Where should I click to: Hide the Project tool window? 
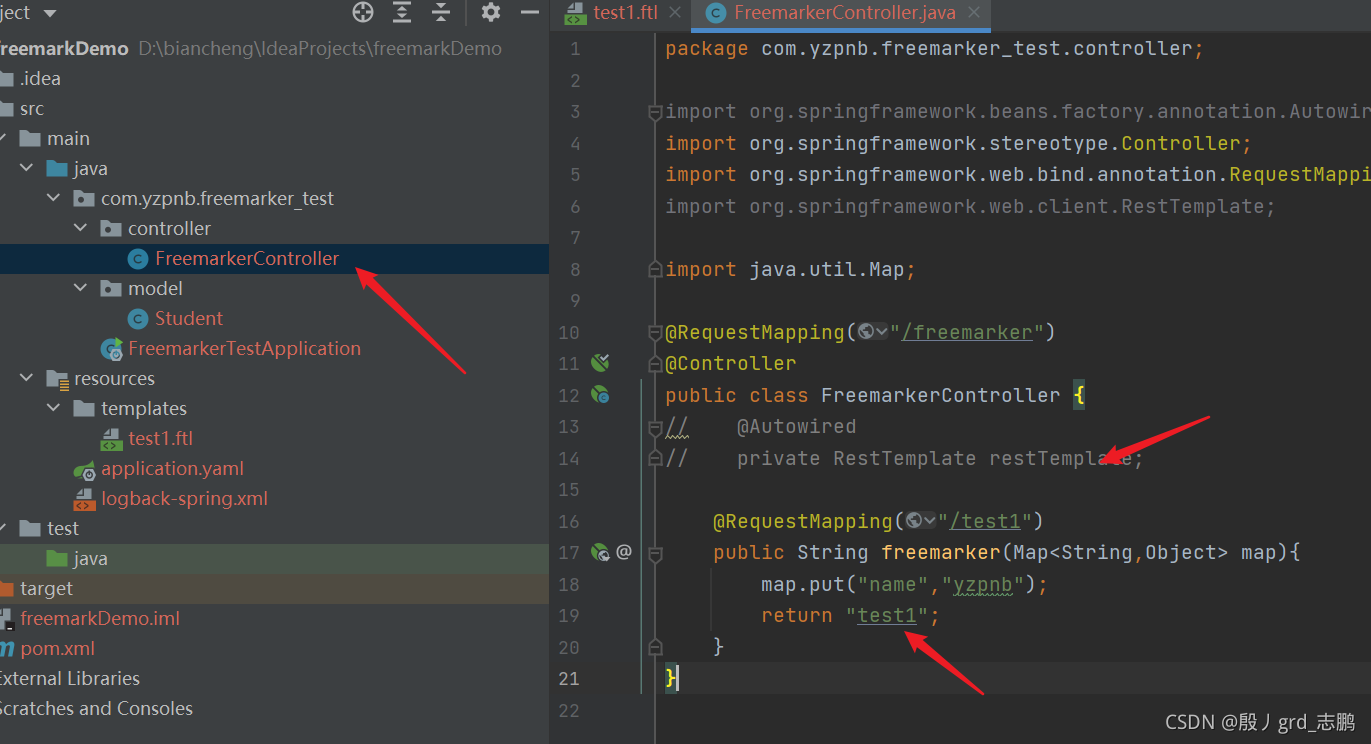click(x=530, y=12)
